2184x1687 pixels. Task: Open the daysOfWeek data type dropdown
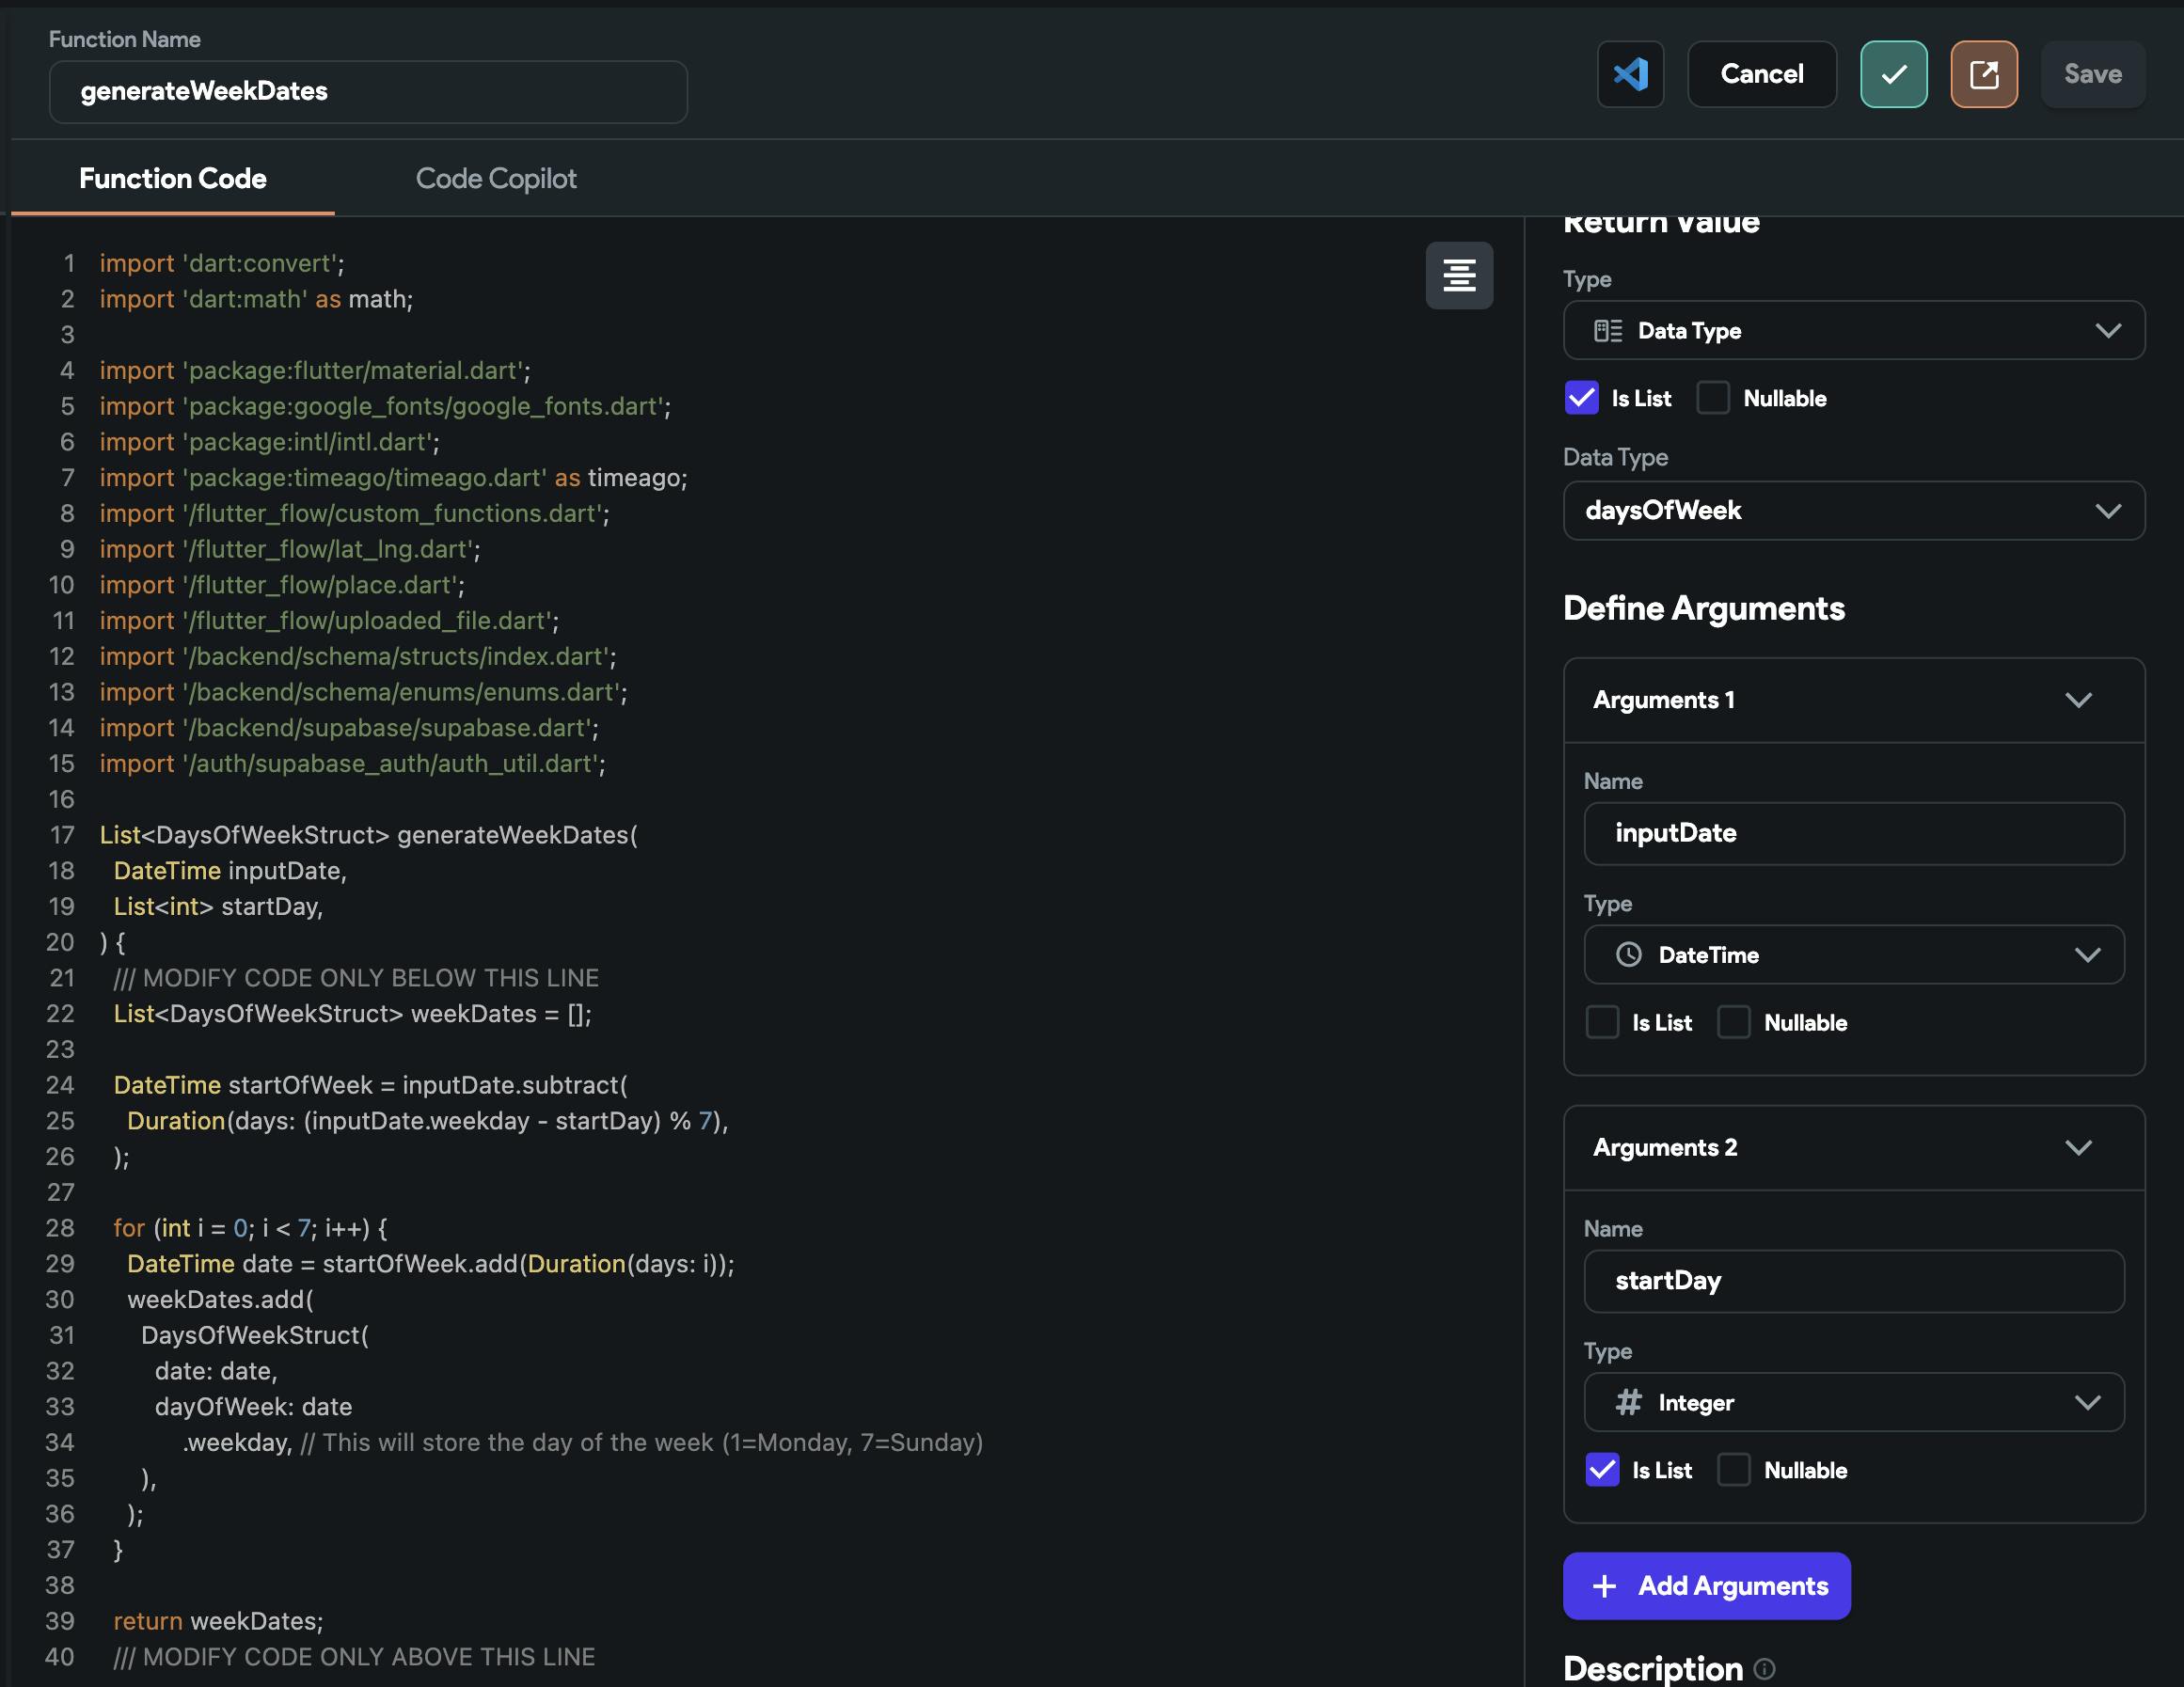pyautogui.click(x=1853, y=511)
